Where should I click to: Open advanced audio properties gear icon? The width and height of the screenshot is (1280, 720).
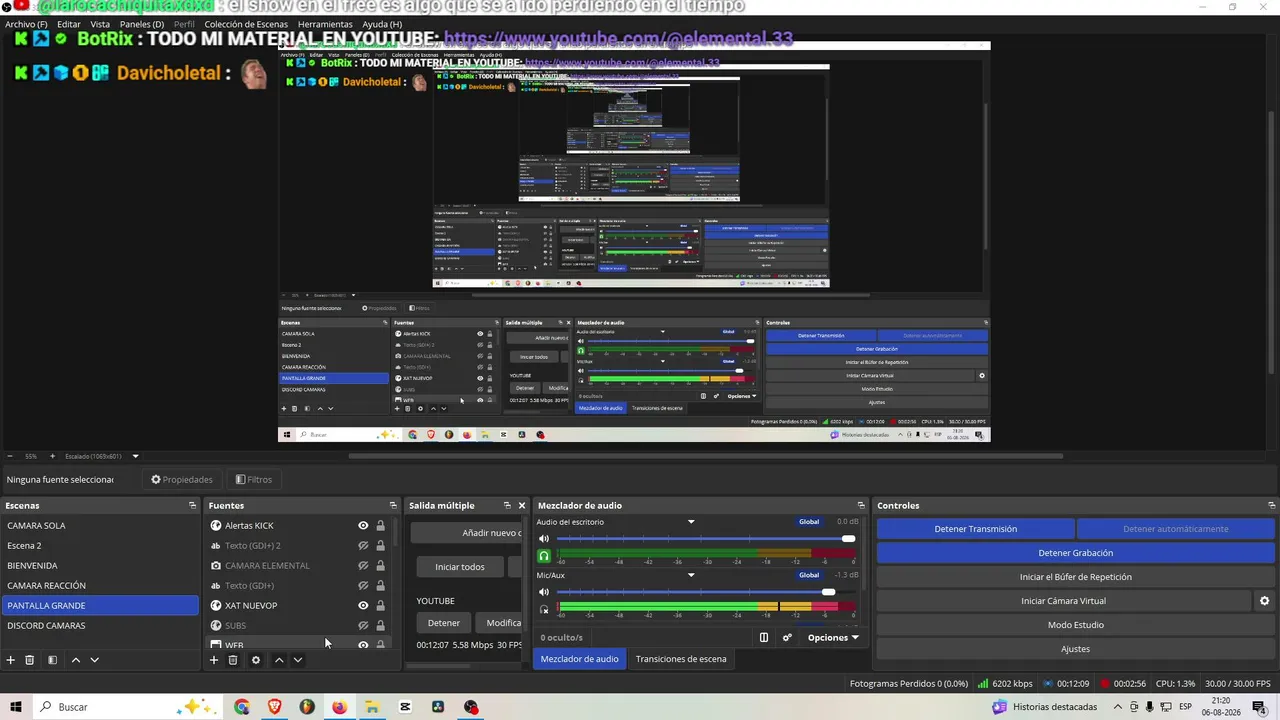[787, 638]
